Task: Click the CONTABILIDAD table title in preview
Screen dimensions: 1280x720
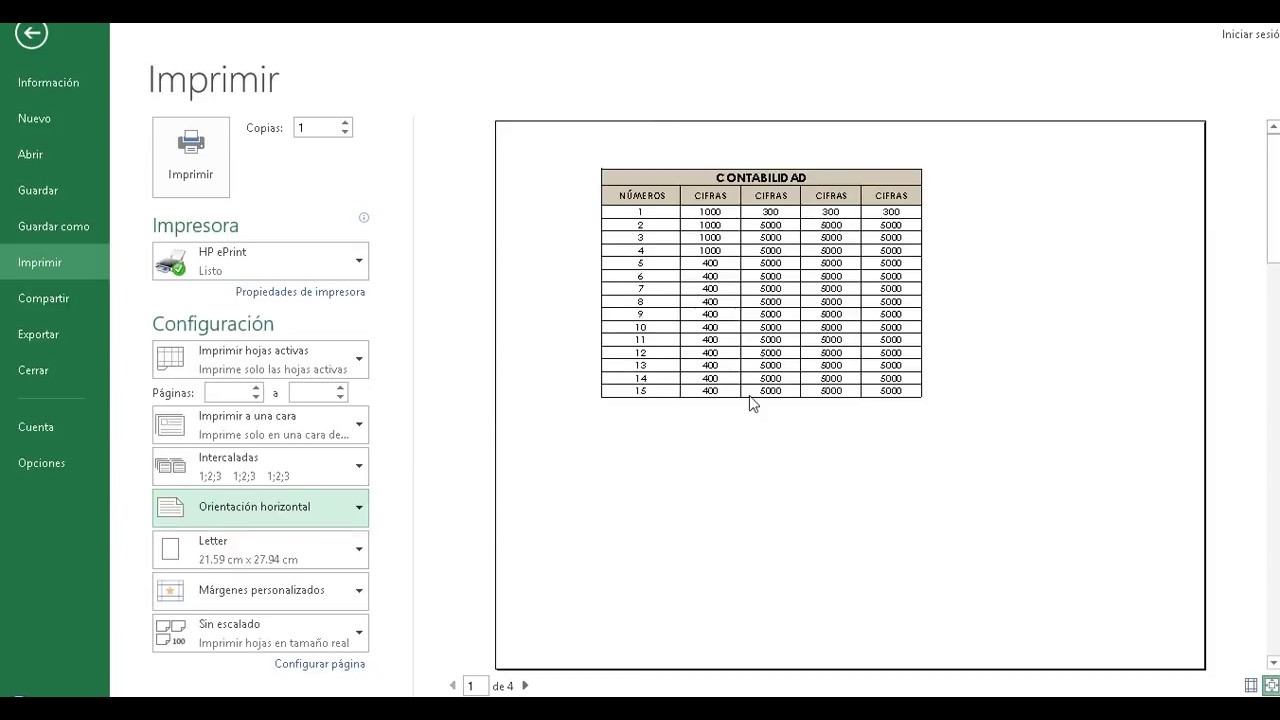Action: (x=761, y=178)
